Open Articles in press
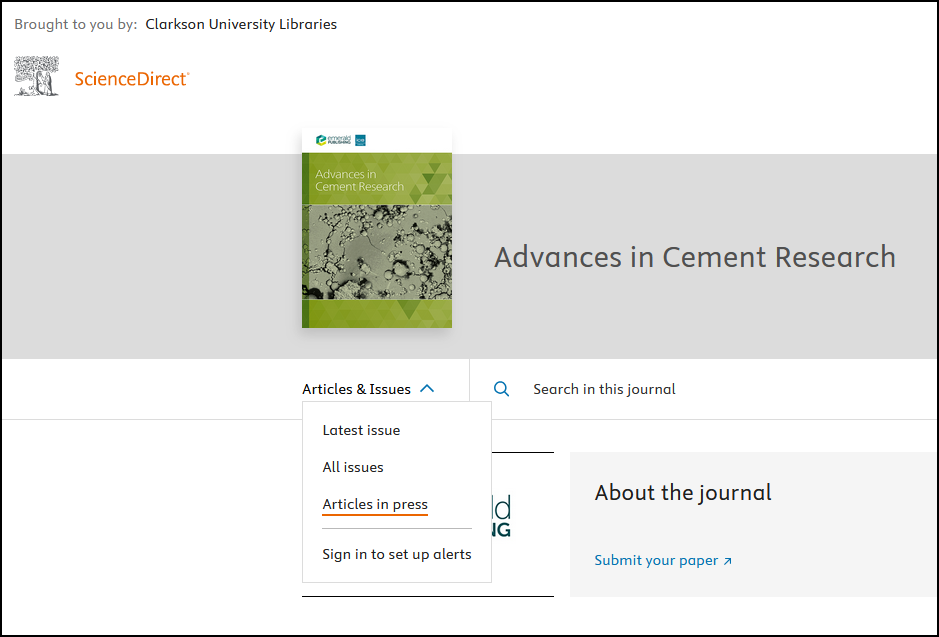Viewport: 939px width, 637px height. point(375,504)
